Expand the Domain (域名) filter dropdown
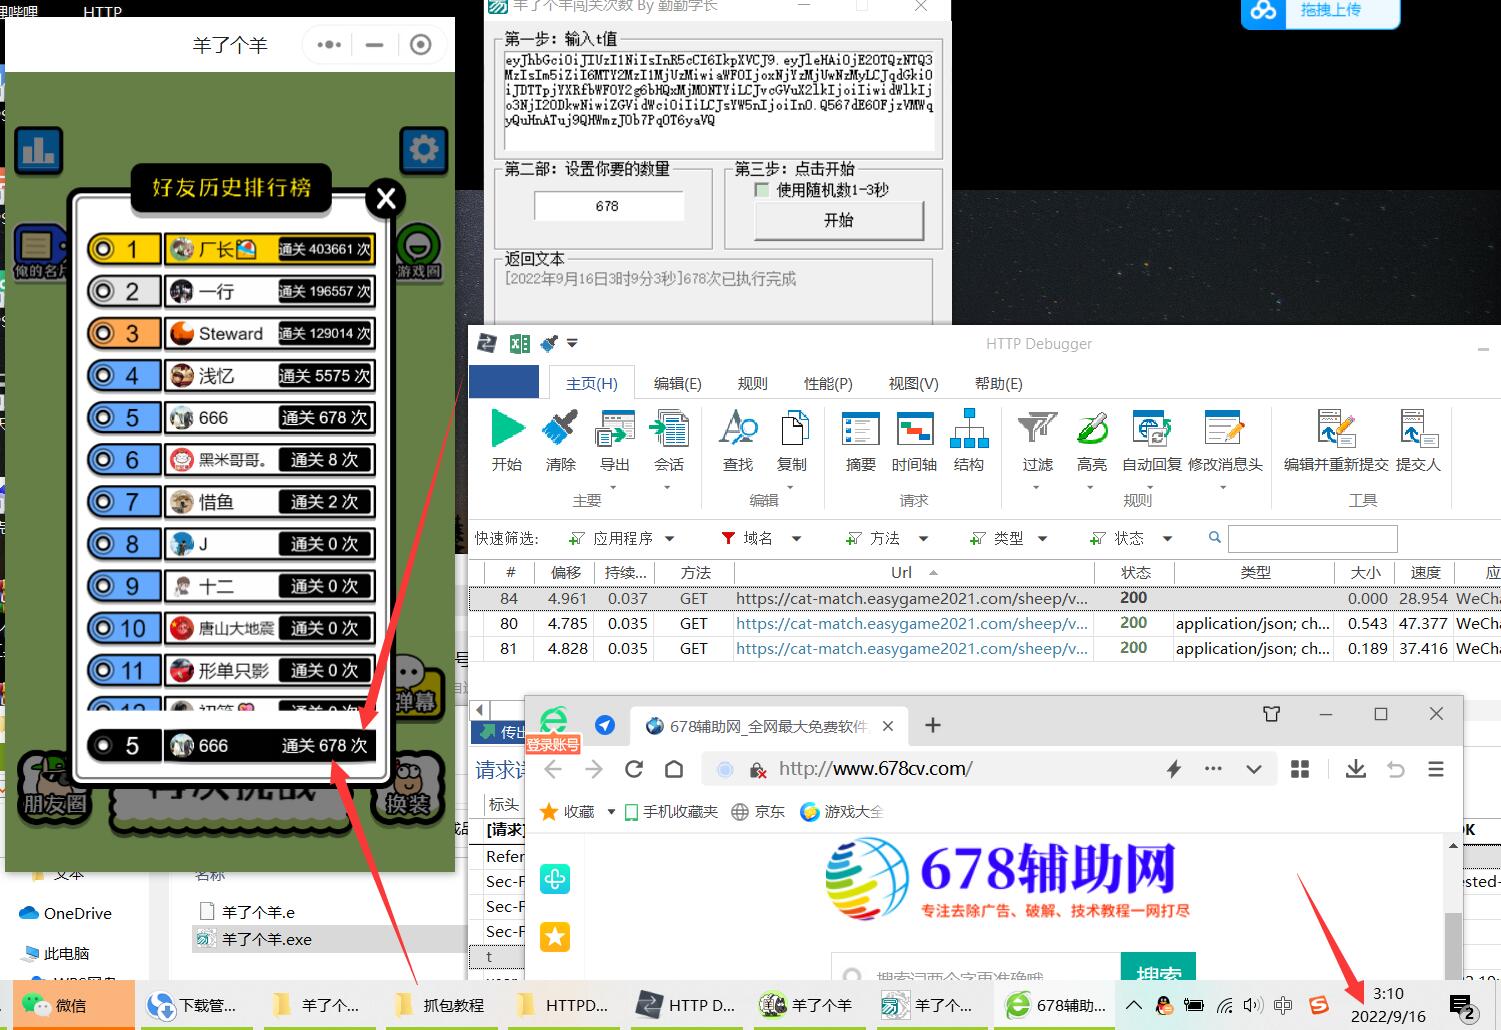Screen dimensions: 1501x1030 point(796,538)
